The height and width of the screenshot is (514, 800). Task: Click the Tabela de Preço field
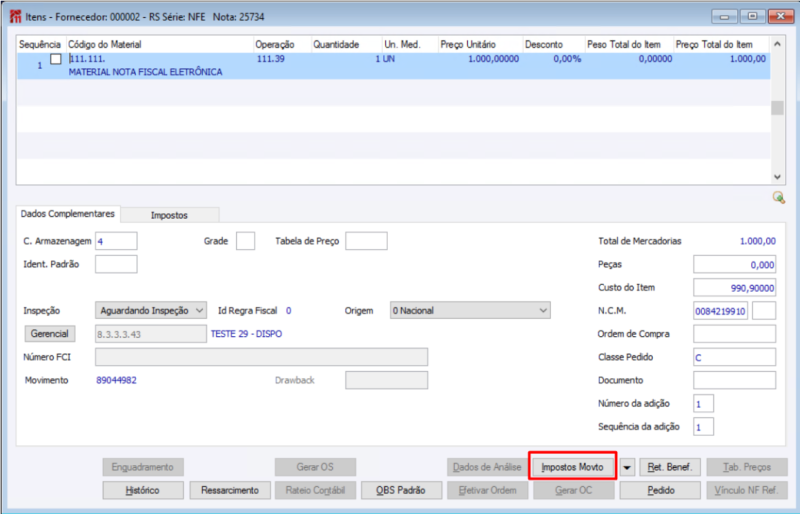pos(366,241)
